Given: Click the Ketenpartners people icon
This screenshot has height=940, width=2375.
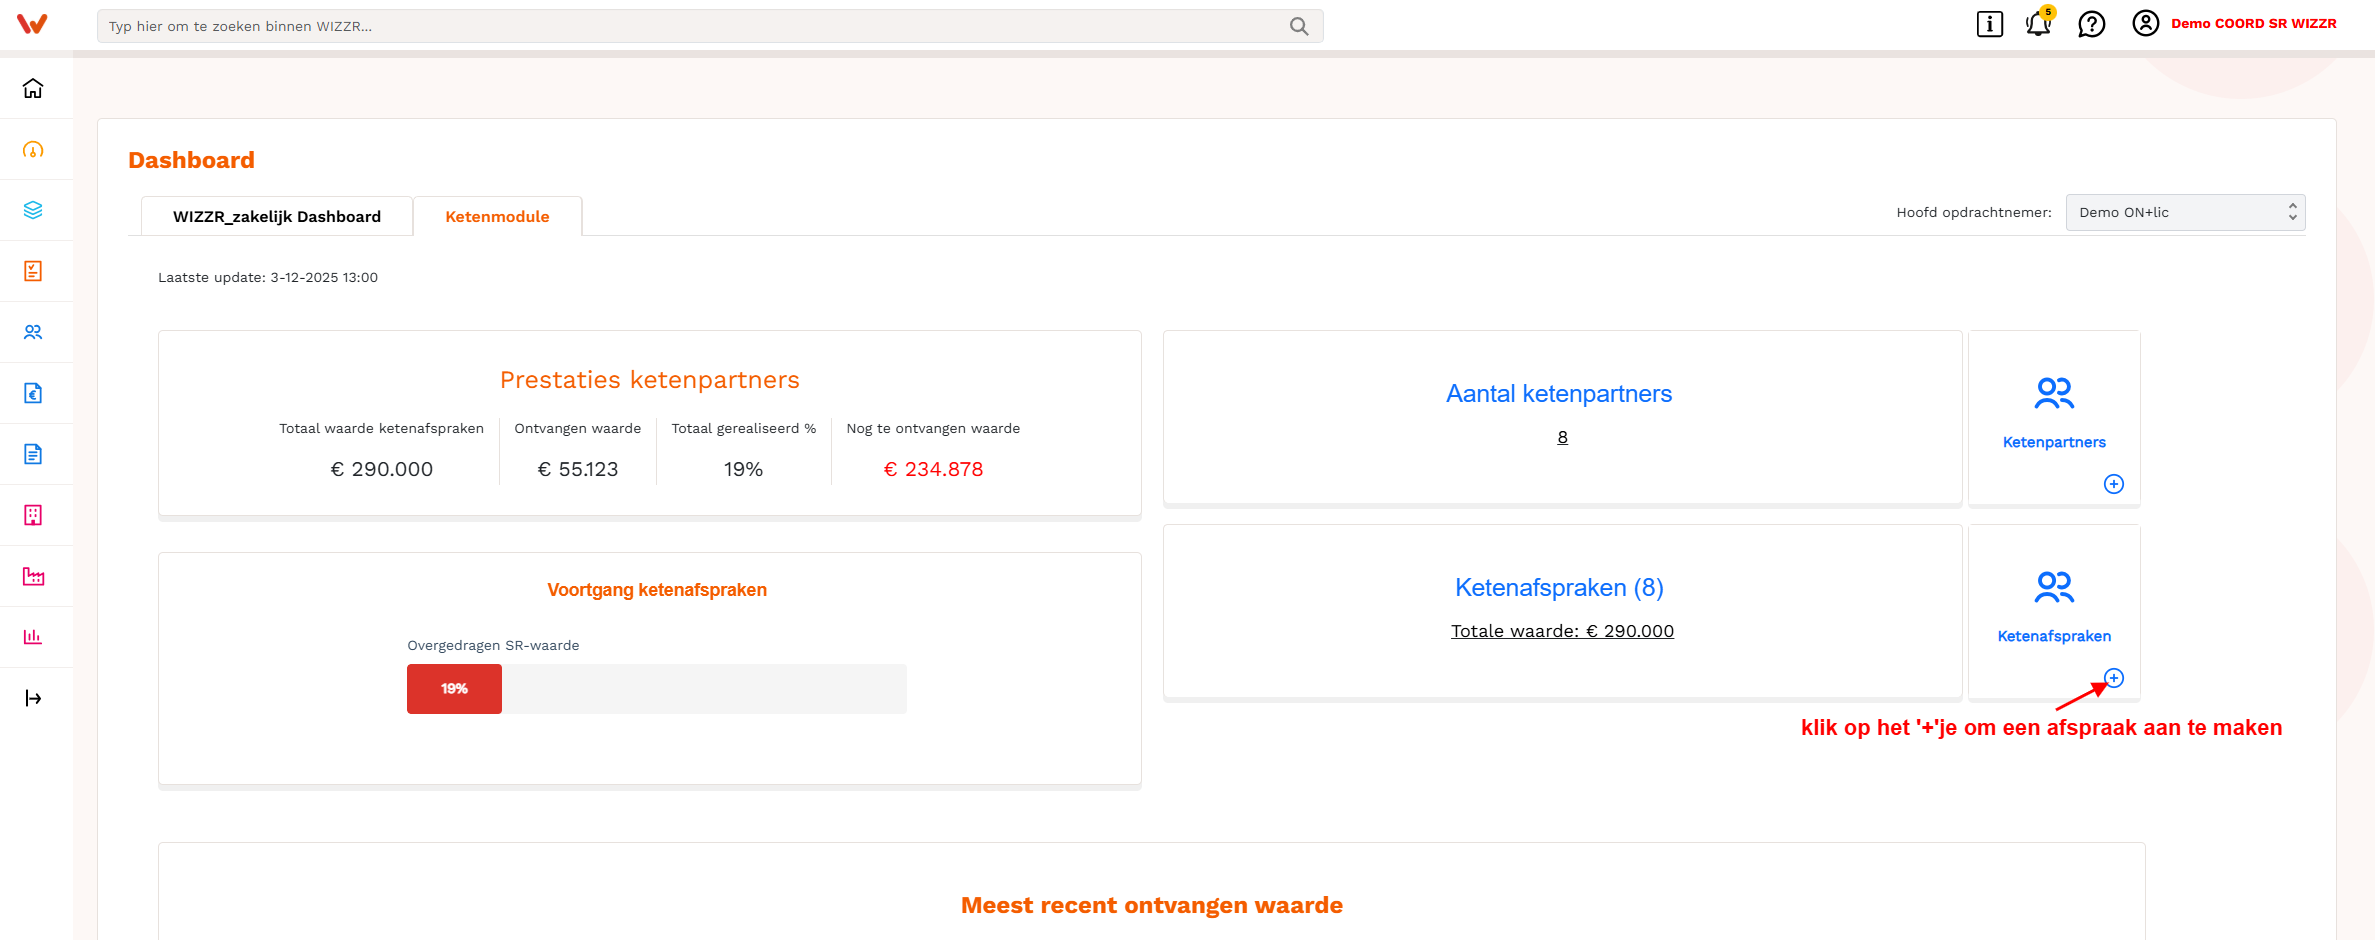Looking at the screenshot, I should tap(2054, 393).
